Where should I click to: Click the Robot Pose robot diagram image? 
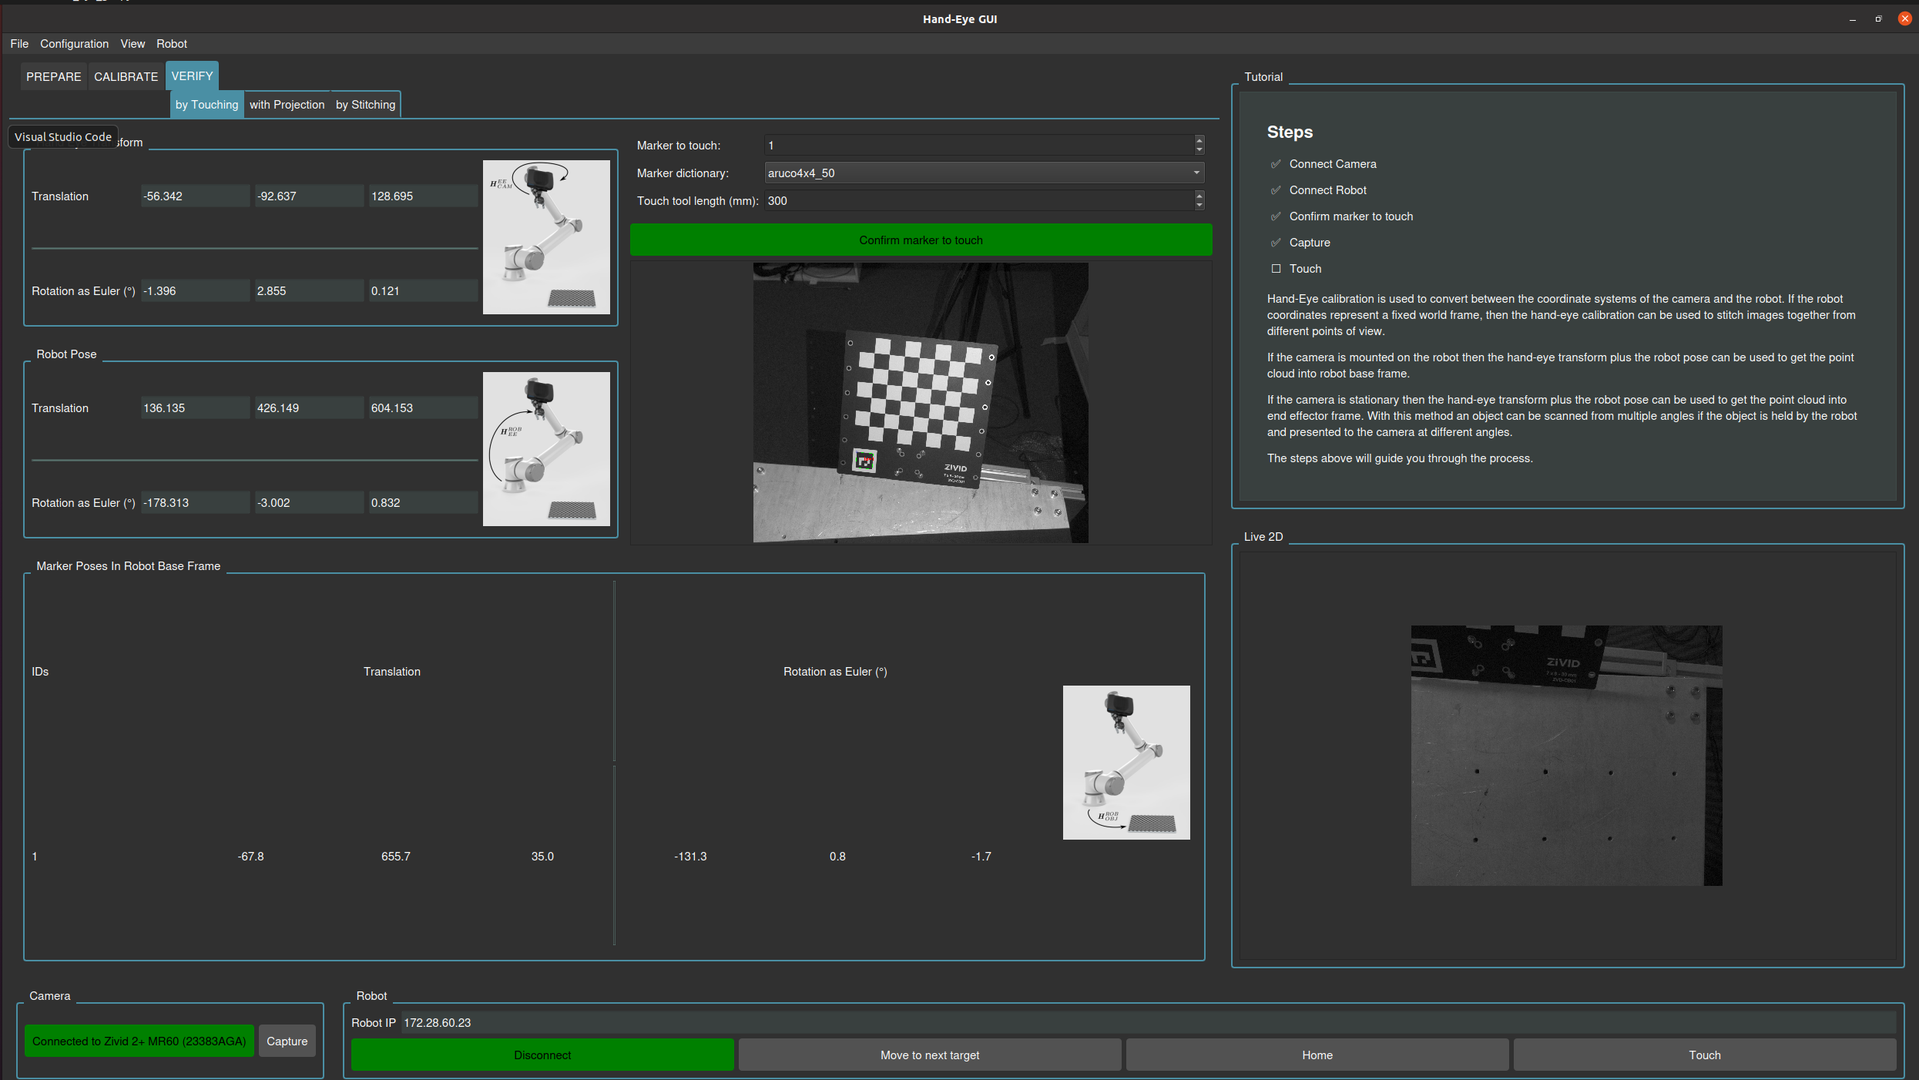[546, 449]
